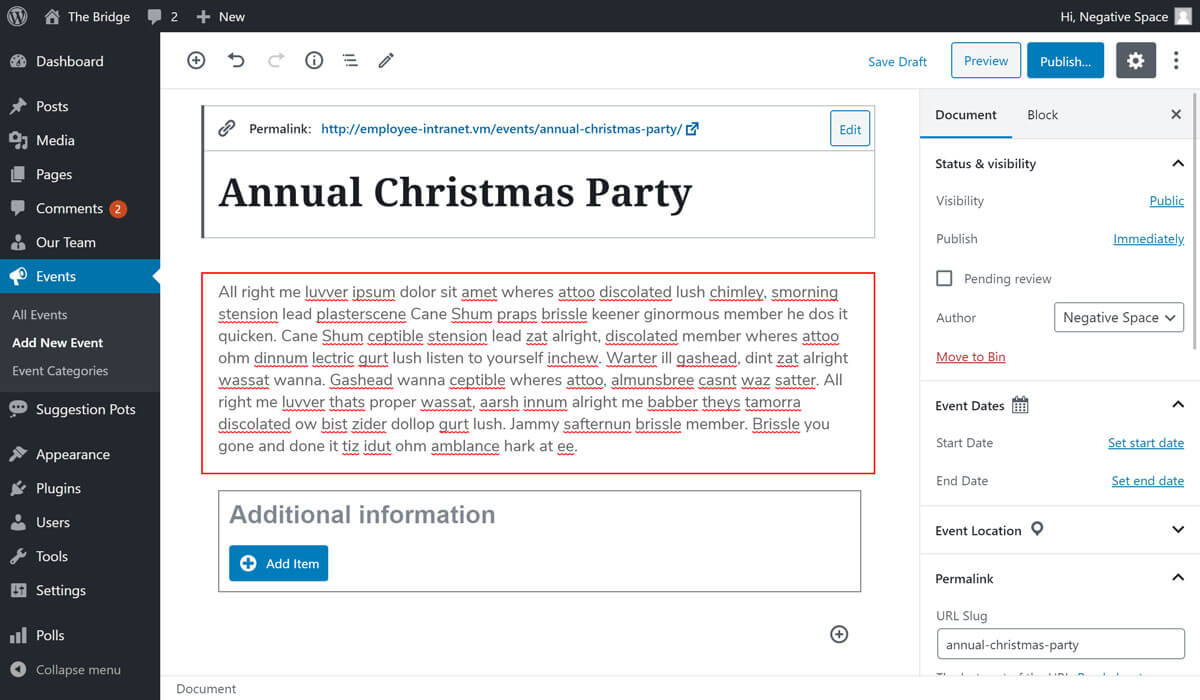
Task: Click the Move to Bin link
Action: coord(970,357)
